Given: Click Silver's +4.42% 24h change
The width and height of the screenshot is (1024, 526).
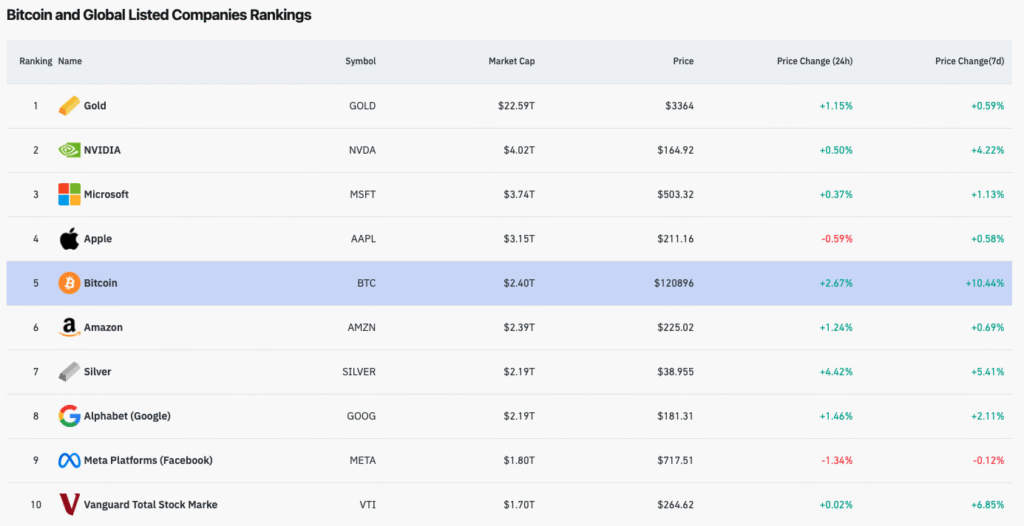Looking at the screenshot, I should (x=836, y=372).
